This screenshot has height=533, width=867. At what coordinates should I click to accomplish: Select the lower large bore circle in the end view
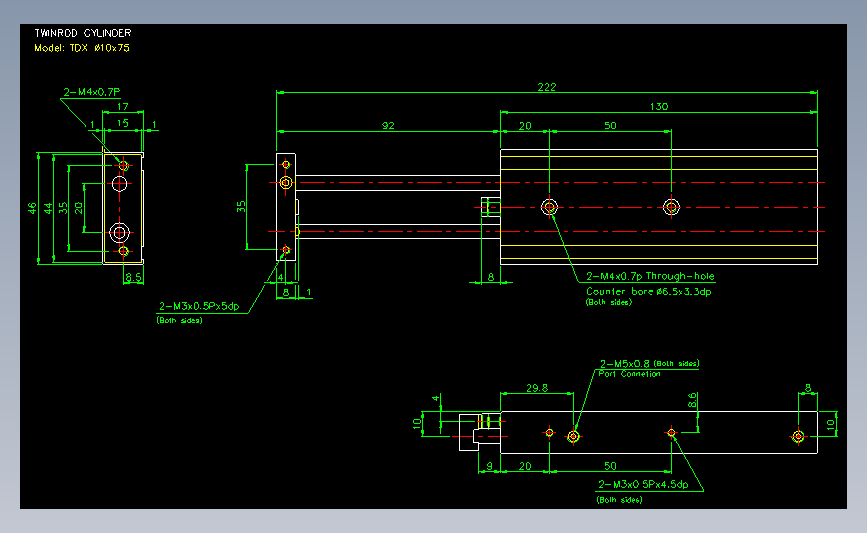point(119,233)
